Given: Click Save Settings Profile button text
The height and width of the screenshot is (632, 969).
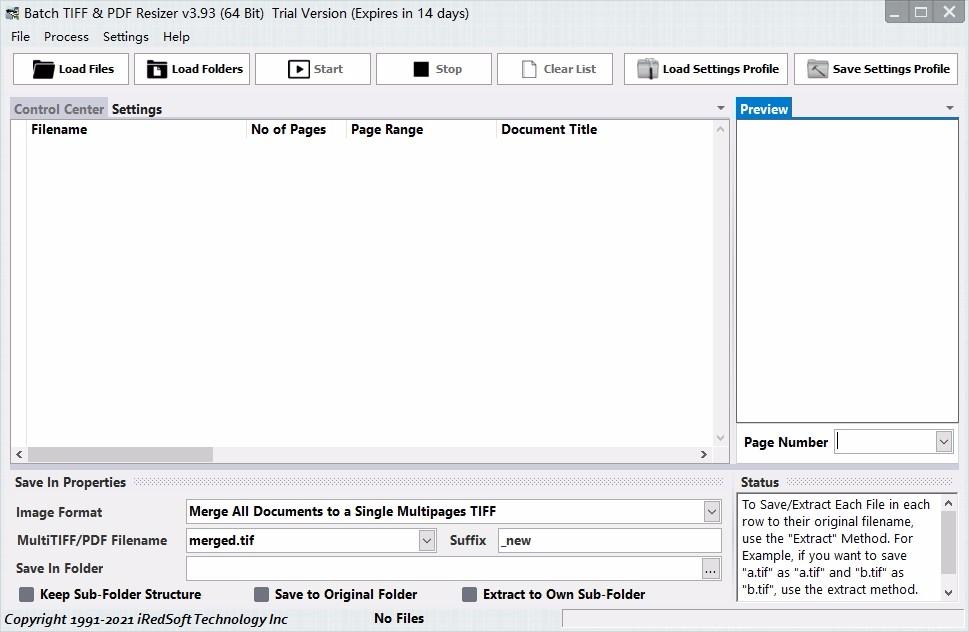Looking at the screenshot, I should point(891,69).
